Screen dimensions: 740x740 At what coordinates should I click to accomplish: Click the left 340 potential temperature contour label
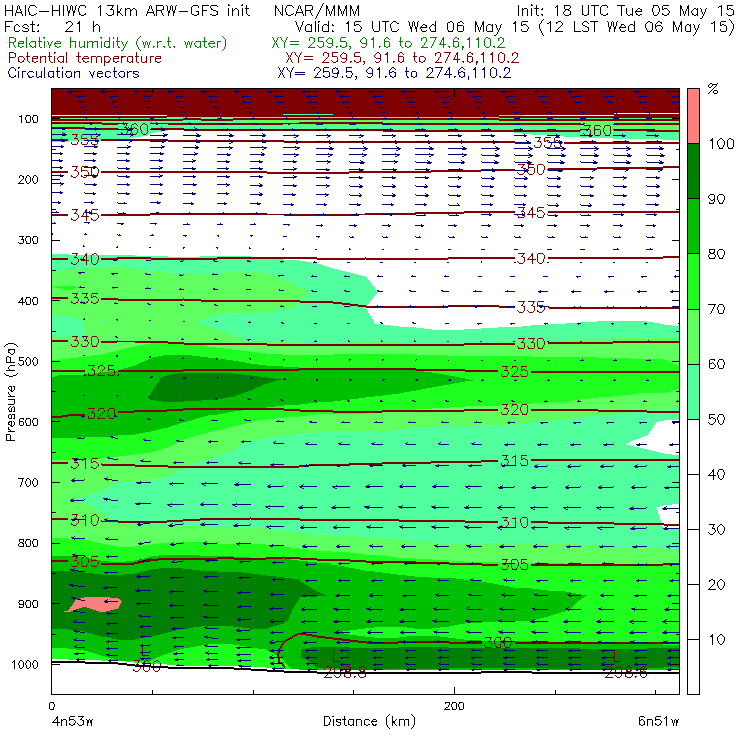click(85, 259)
